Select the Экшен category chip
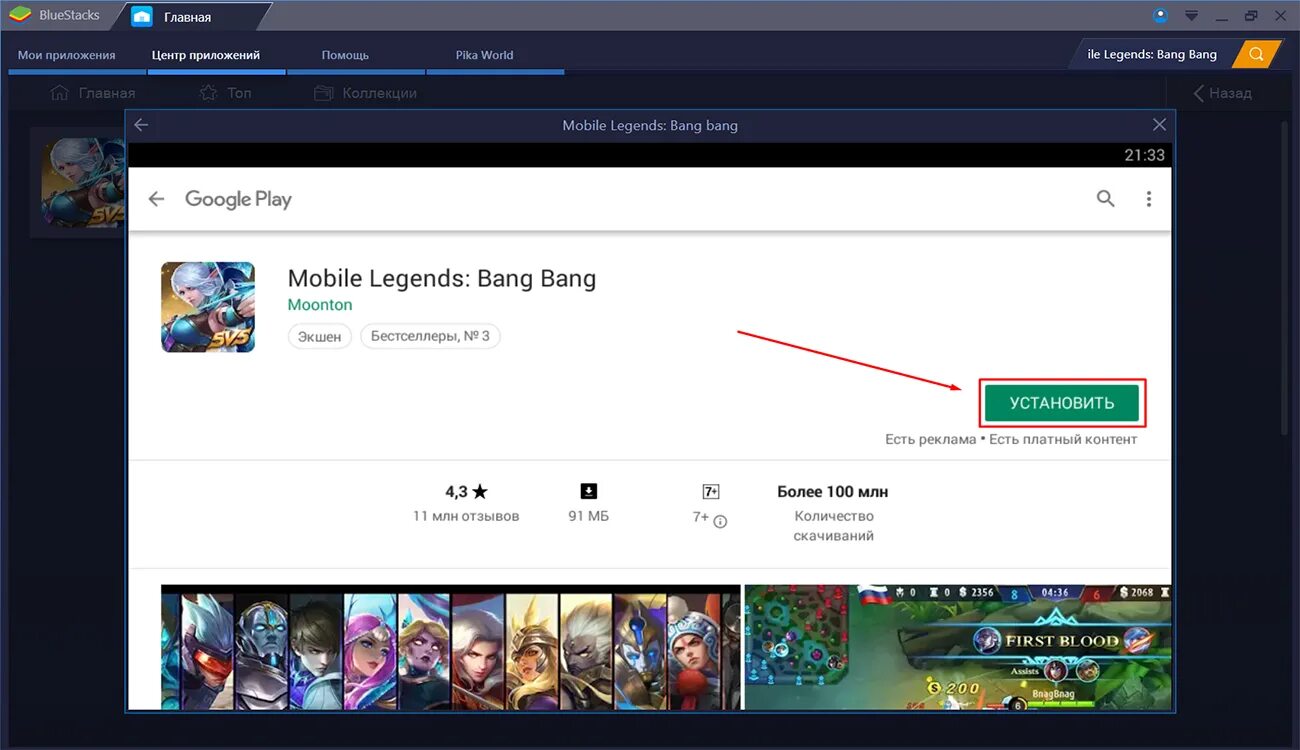This screenshot has width=1300, height=750. point(319,336)
